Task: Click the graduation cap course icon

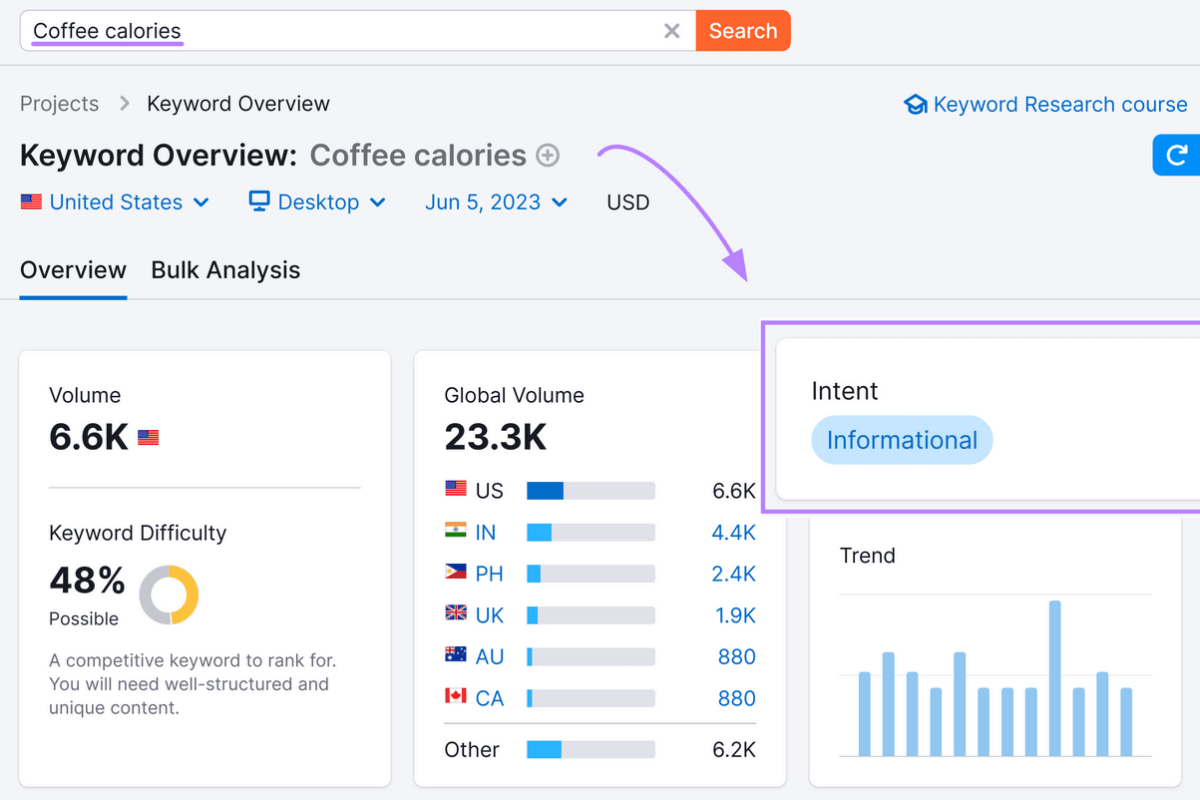Action: 916,103
